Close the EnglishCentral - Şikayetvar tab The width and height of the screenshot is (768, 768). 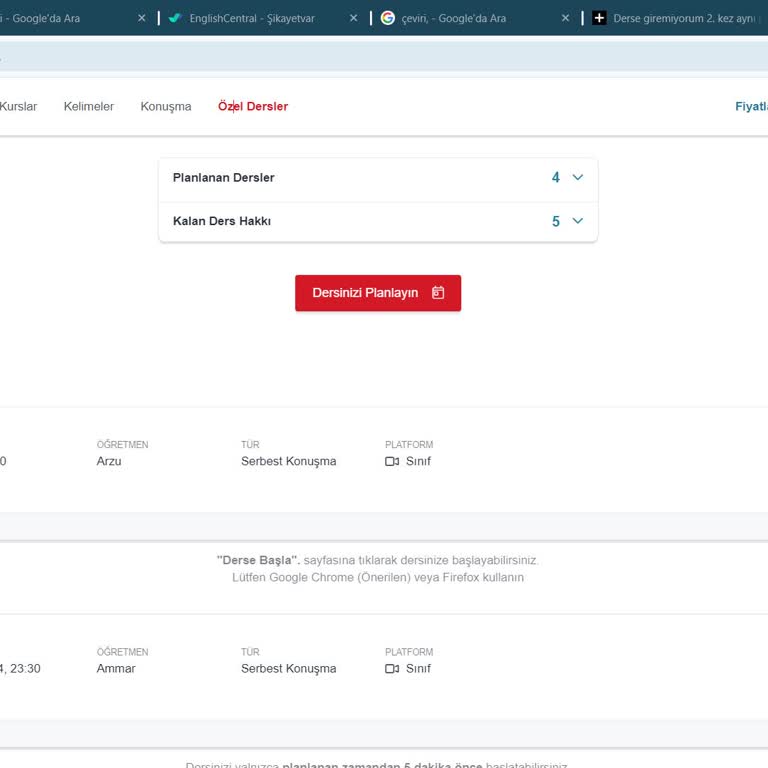[353, 18]
